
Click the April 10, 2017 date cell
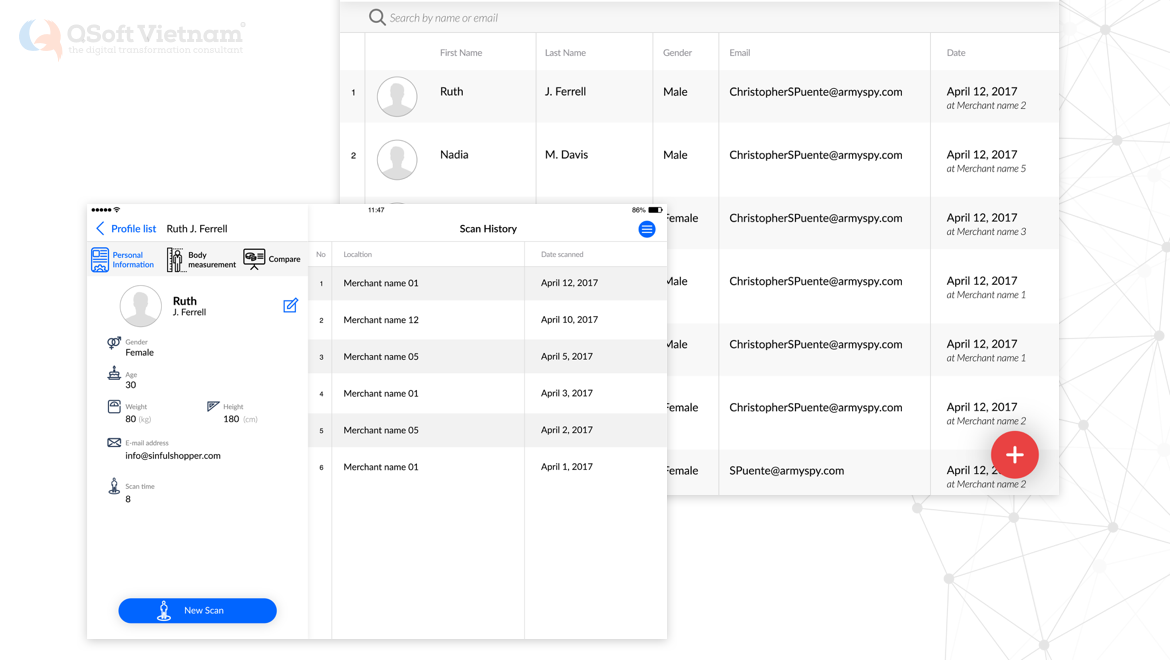pos(569,320)
